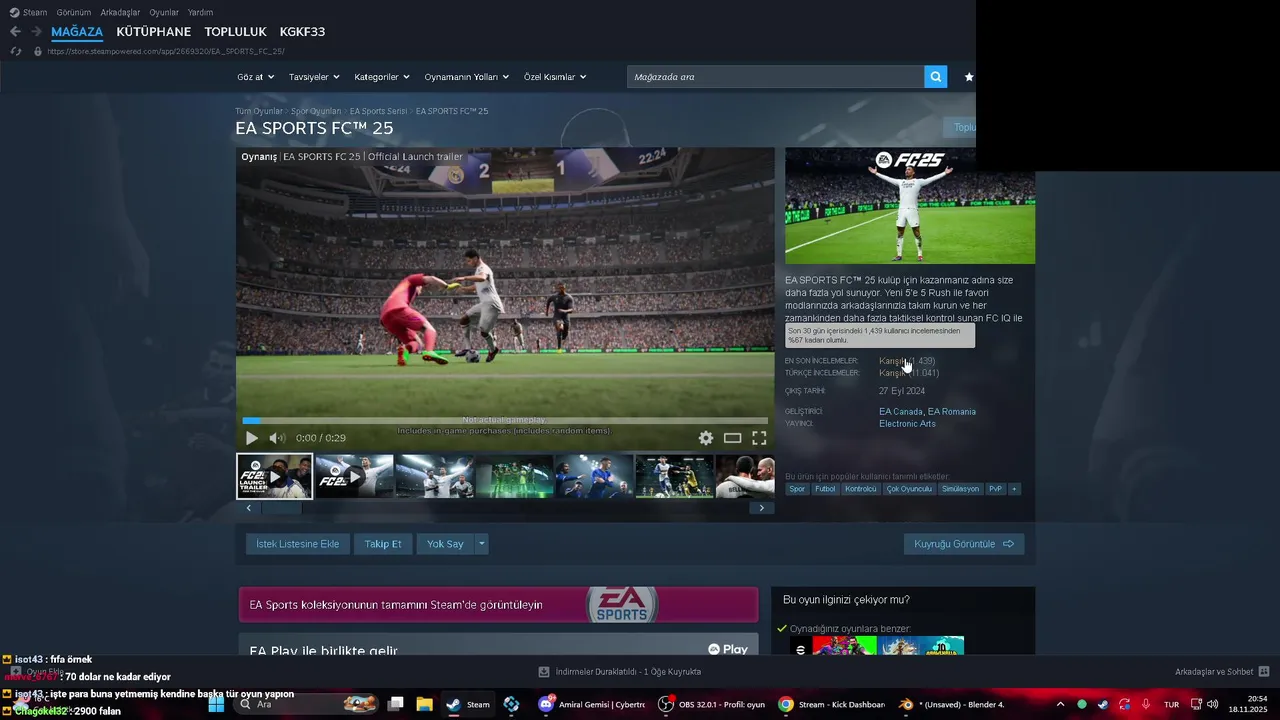Switch to Steam window in taskbar
This screenshot has width=1280, height=720.
(468, 704)
